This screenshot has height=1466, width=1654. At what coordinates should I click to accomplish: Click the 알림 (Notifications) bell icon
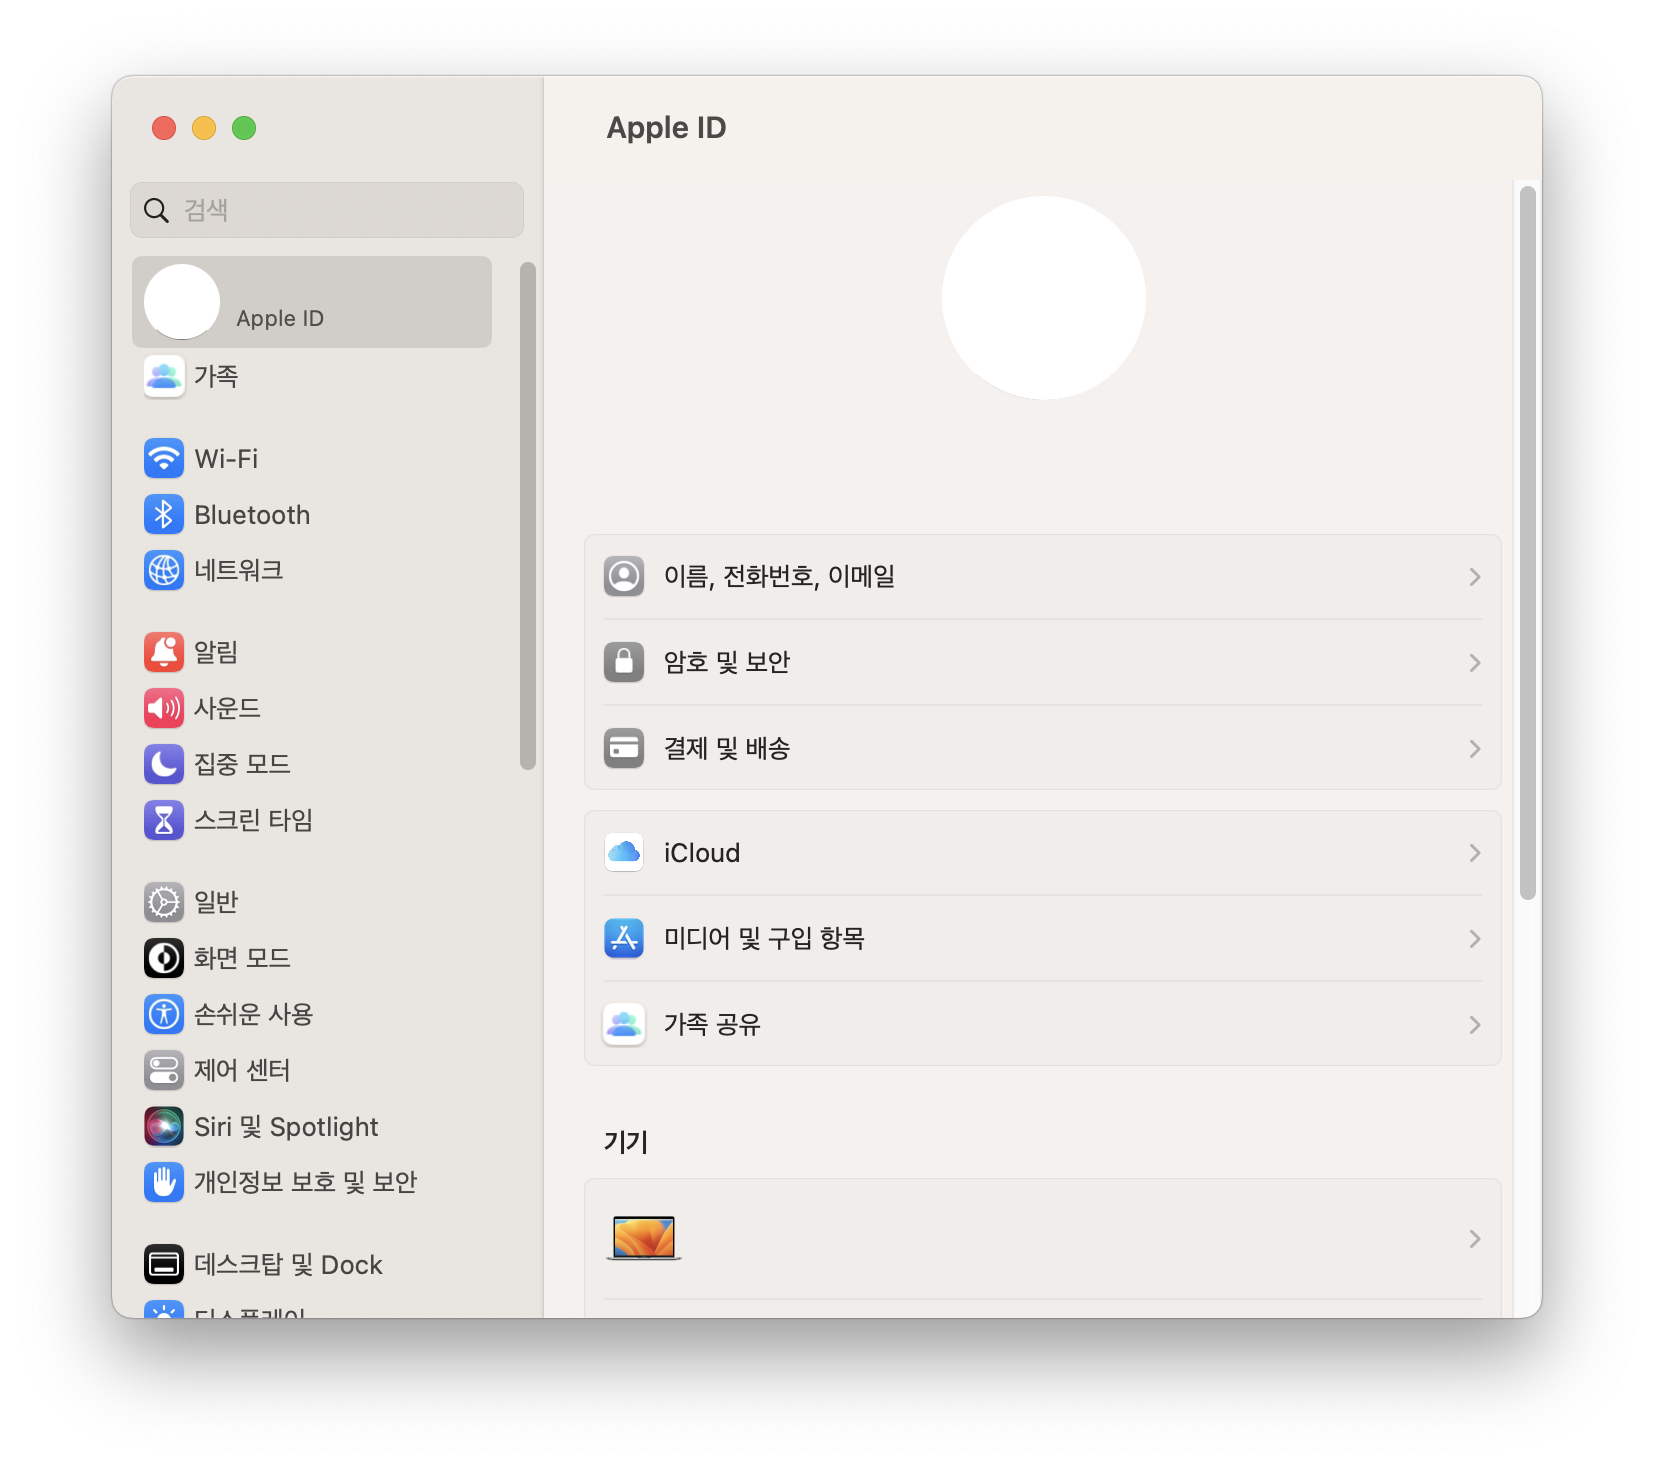pyautogui.click(x=165, y=652)
